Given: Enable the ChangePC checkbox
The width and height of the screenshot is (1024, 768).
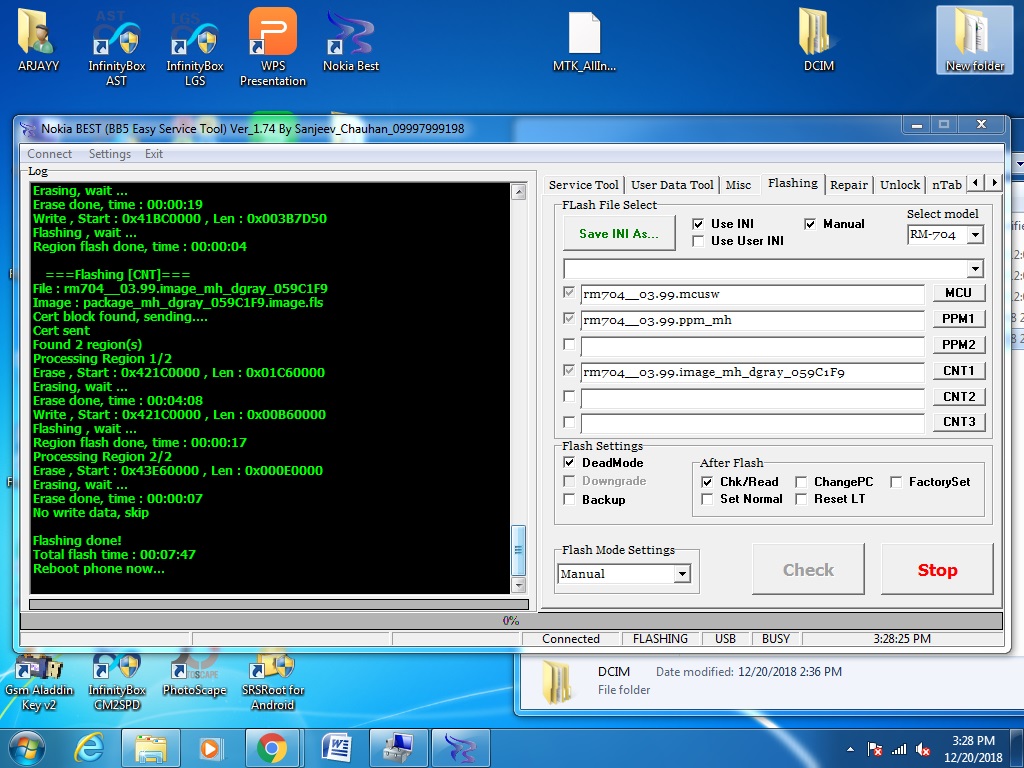Looking at the screenshot, I should pos(801,482).
